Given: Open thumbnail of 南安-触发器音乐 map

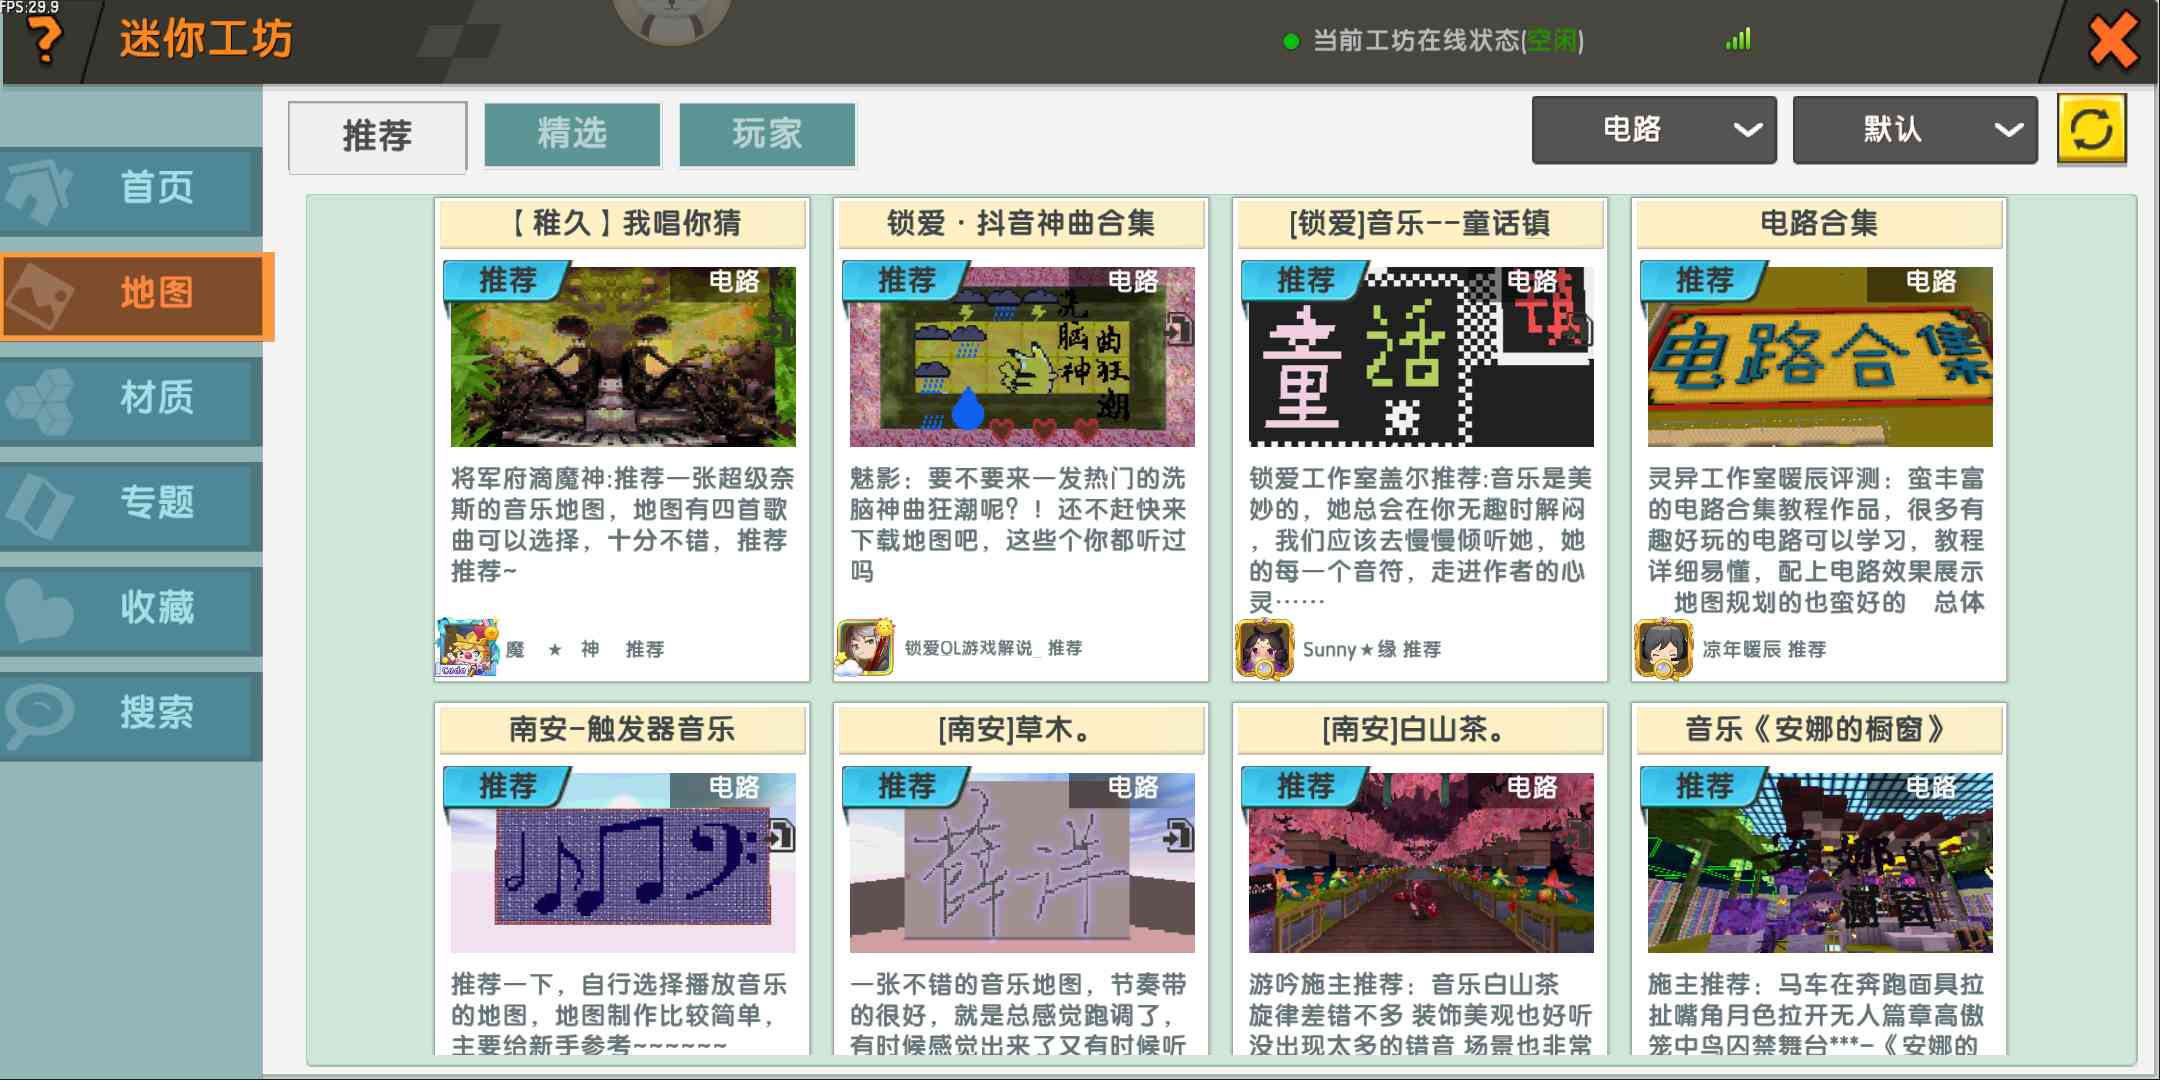Looking at the screenshot, I should 623,861.
